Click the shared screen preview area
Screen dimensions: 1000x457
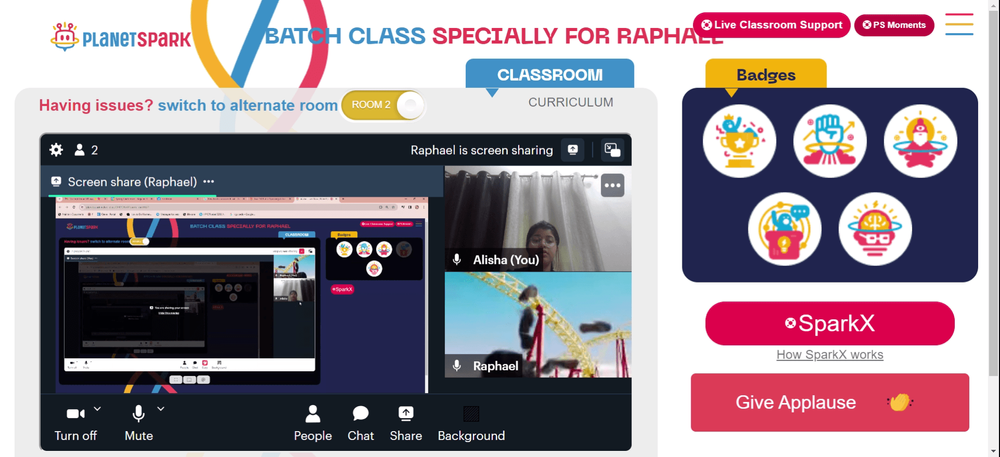[x=242, y=295]
